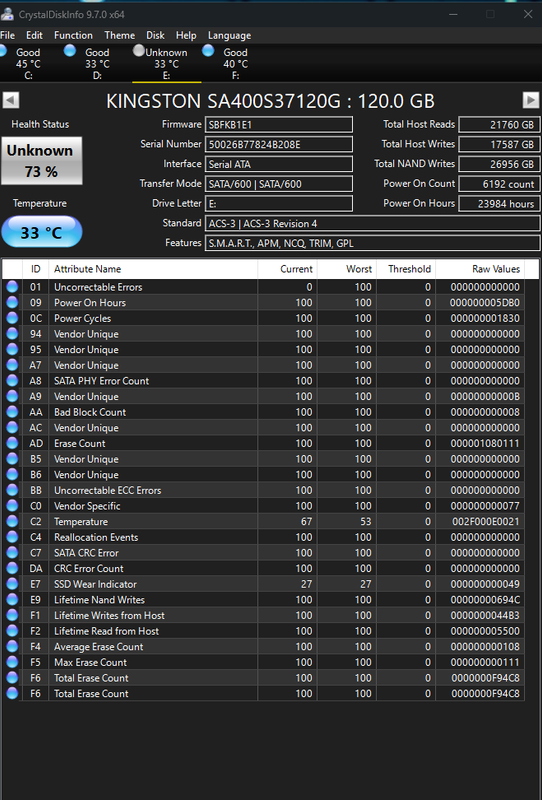Screen dimensions: 542x800
Task: Switch to drive F: disk tab
Action: point(235,63)
